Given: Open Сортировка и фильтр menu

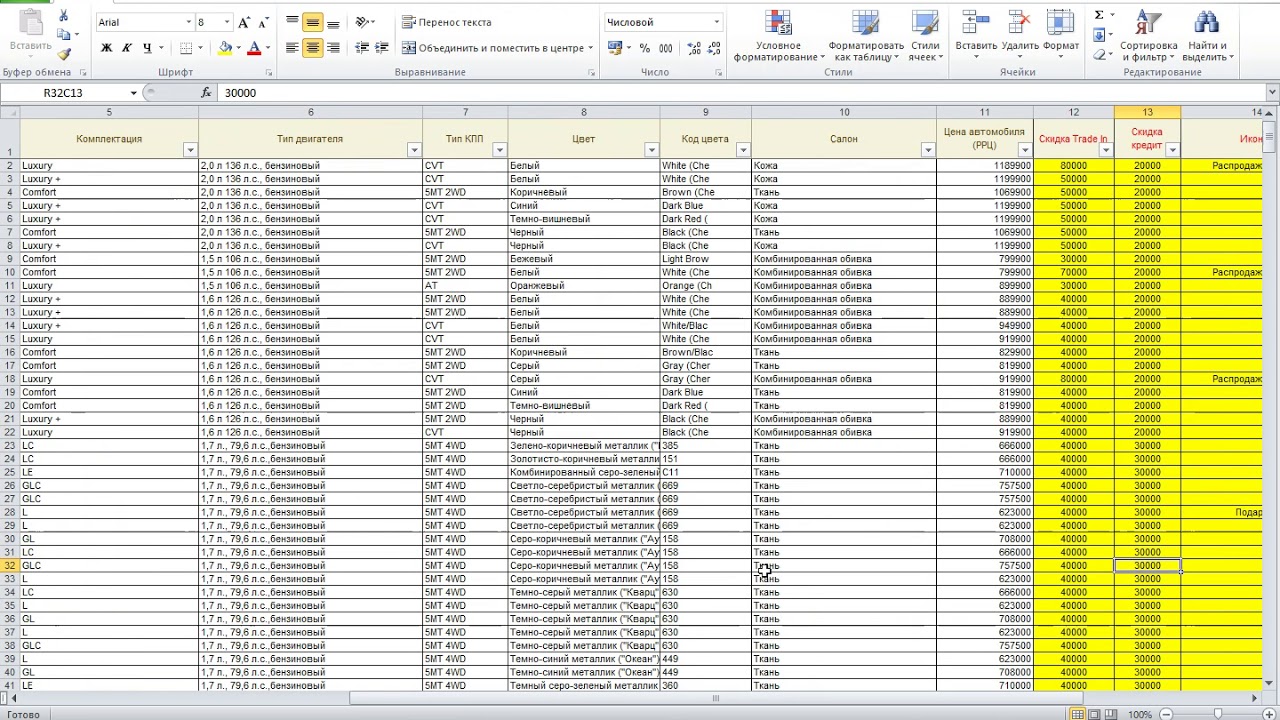Looking at the screenshot, I should tap(1149, 36).
